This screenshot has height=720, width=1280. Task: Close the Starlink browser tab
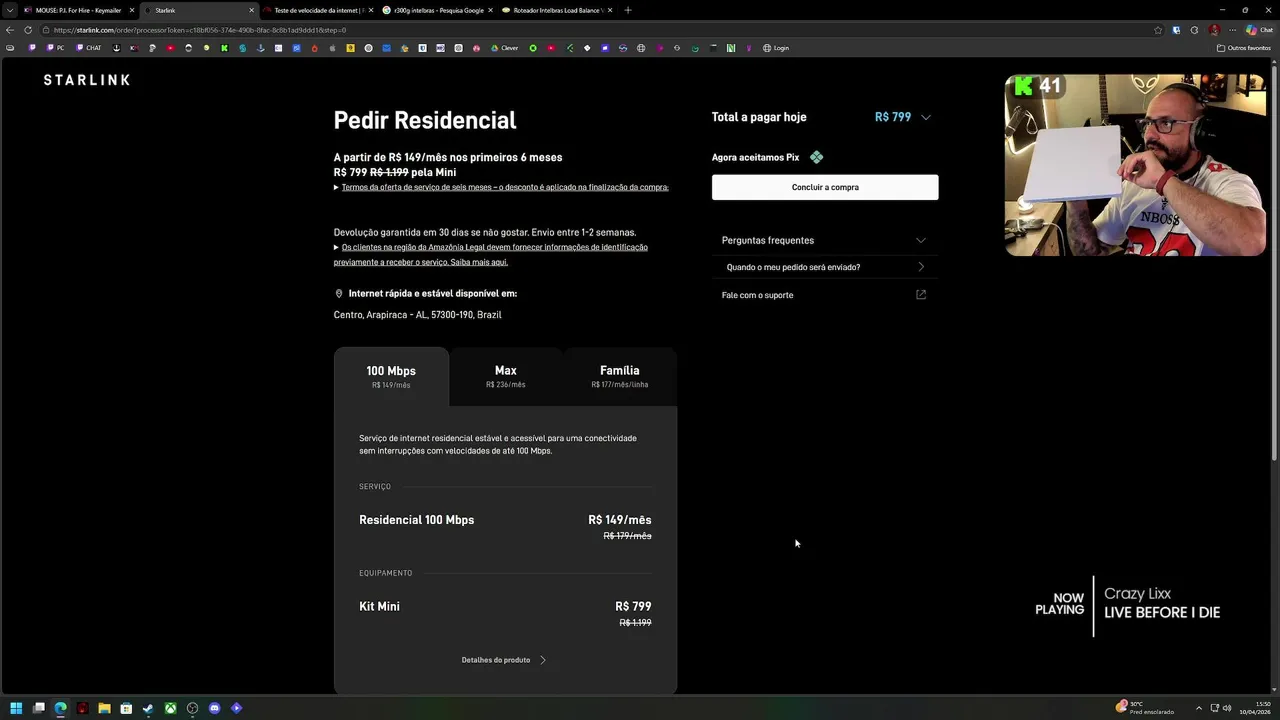pyautogui.click(x=251, y=10)
